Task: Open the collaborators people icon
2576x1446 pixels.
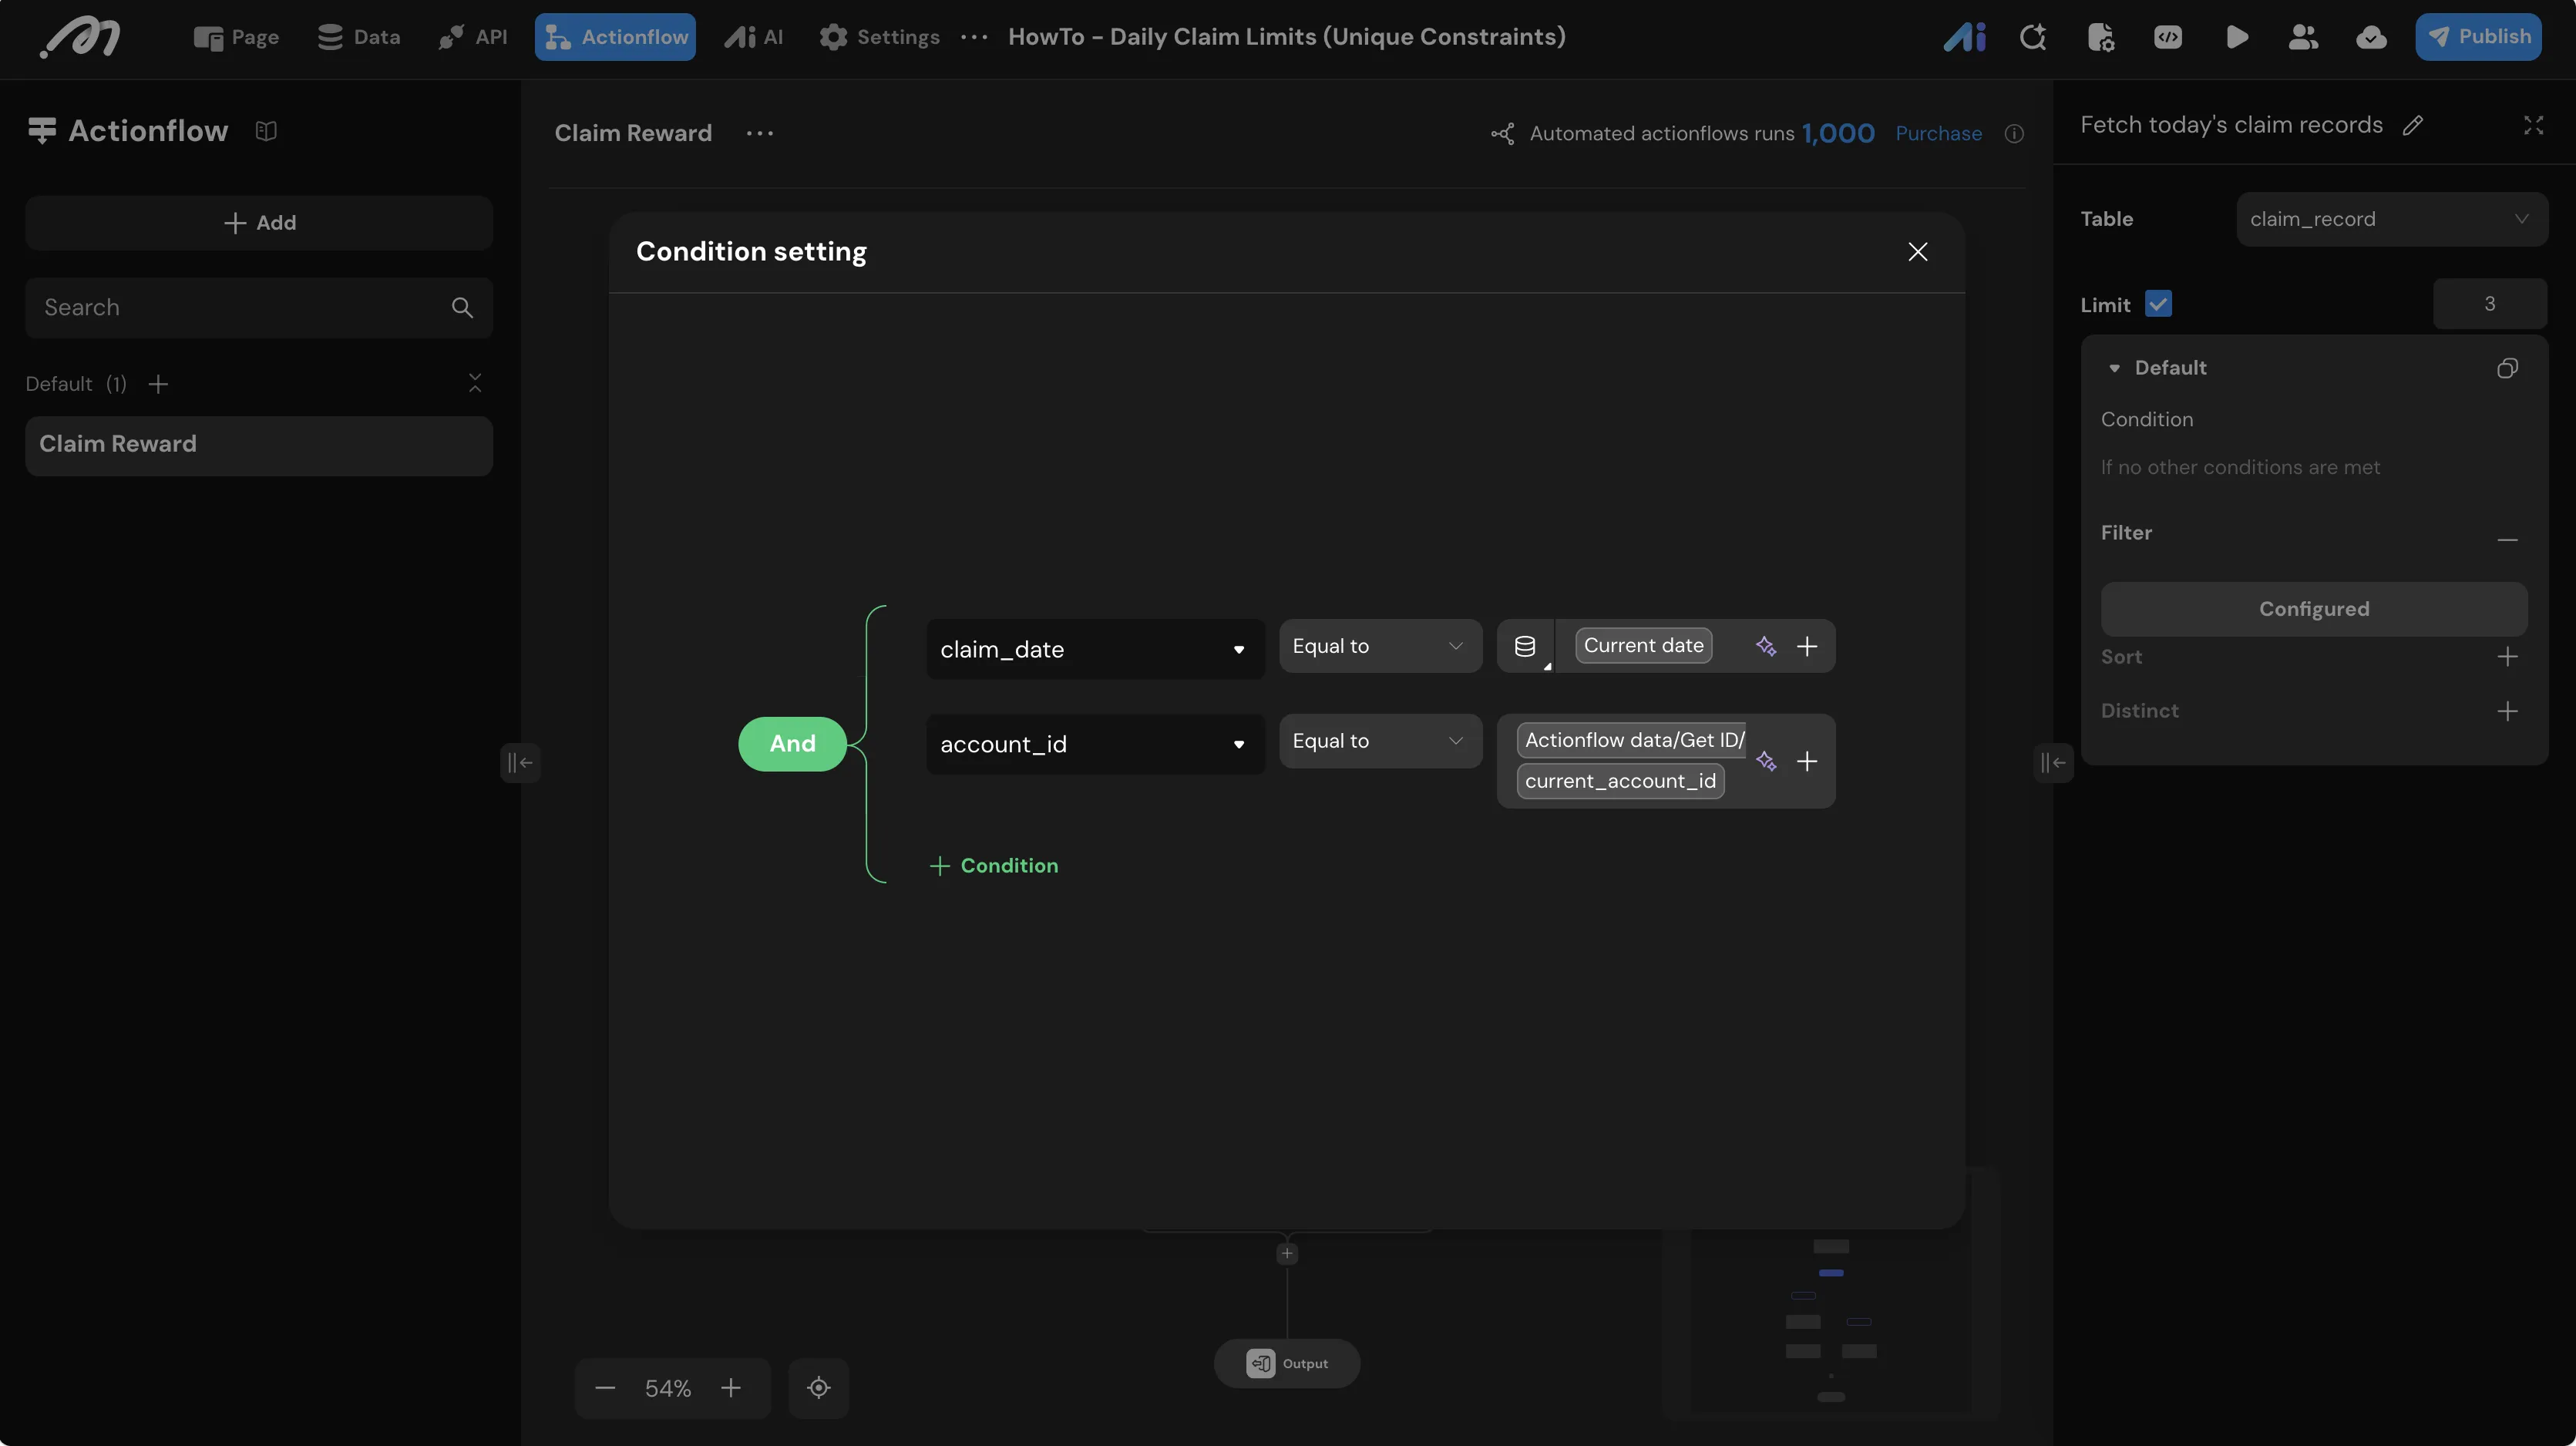Action: (x=2303, y=37)
